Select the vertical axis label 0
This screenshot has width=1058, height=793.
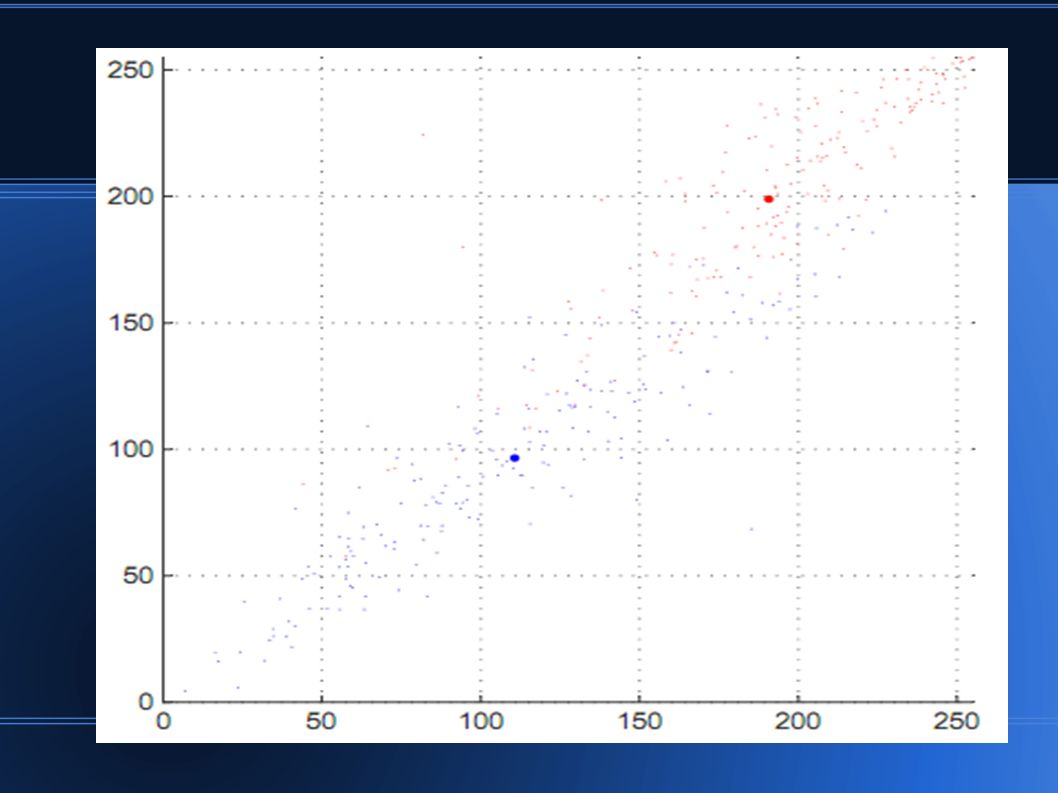click(146, 702)
